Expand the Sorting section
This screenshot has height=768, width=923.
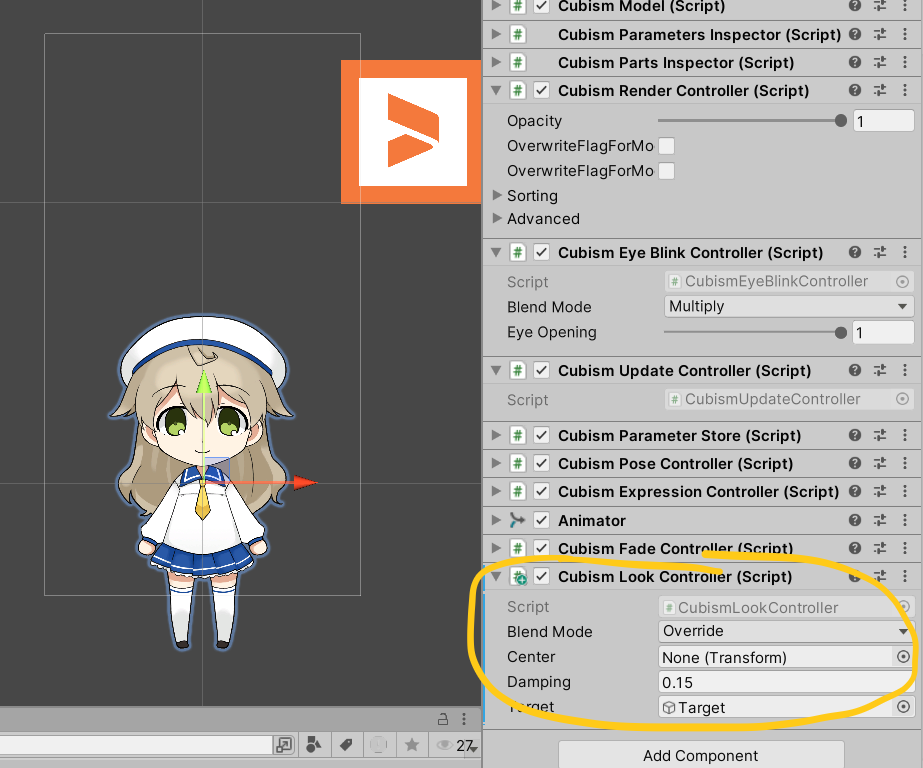(x=497, y=195)
